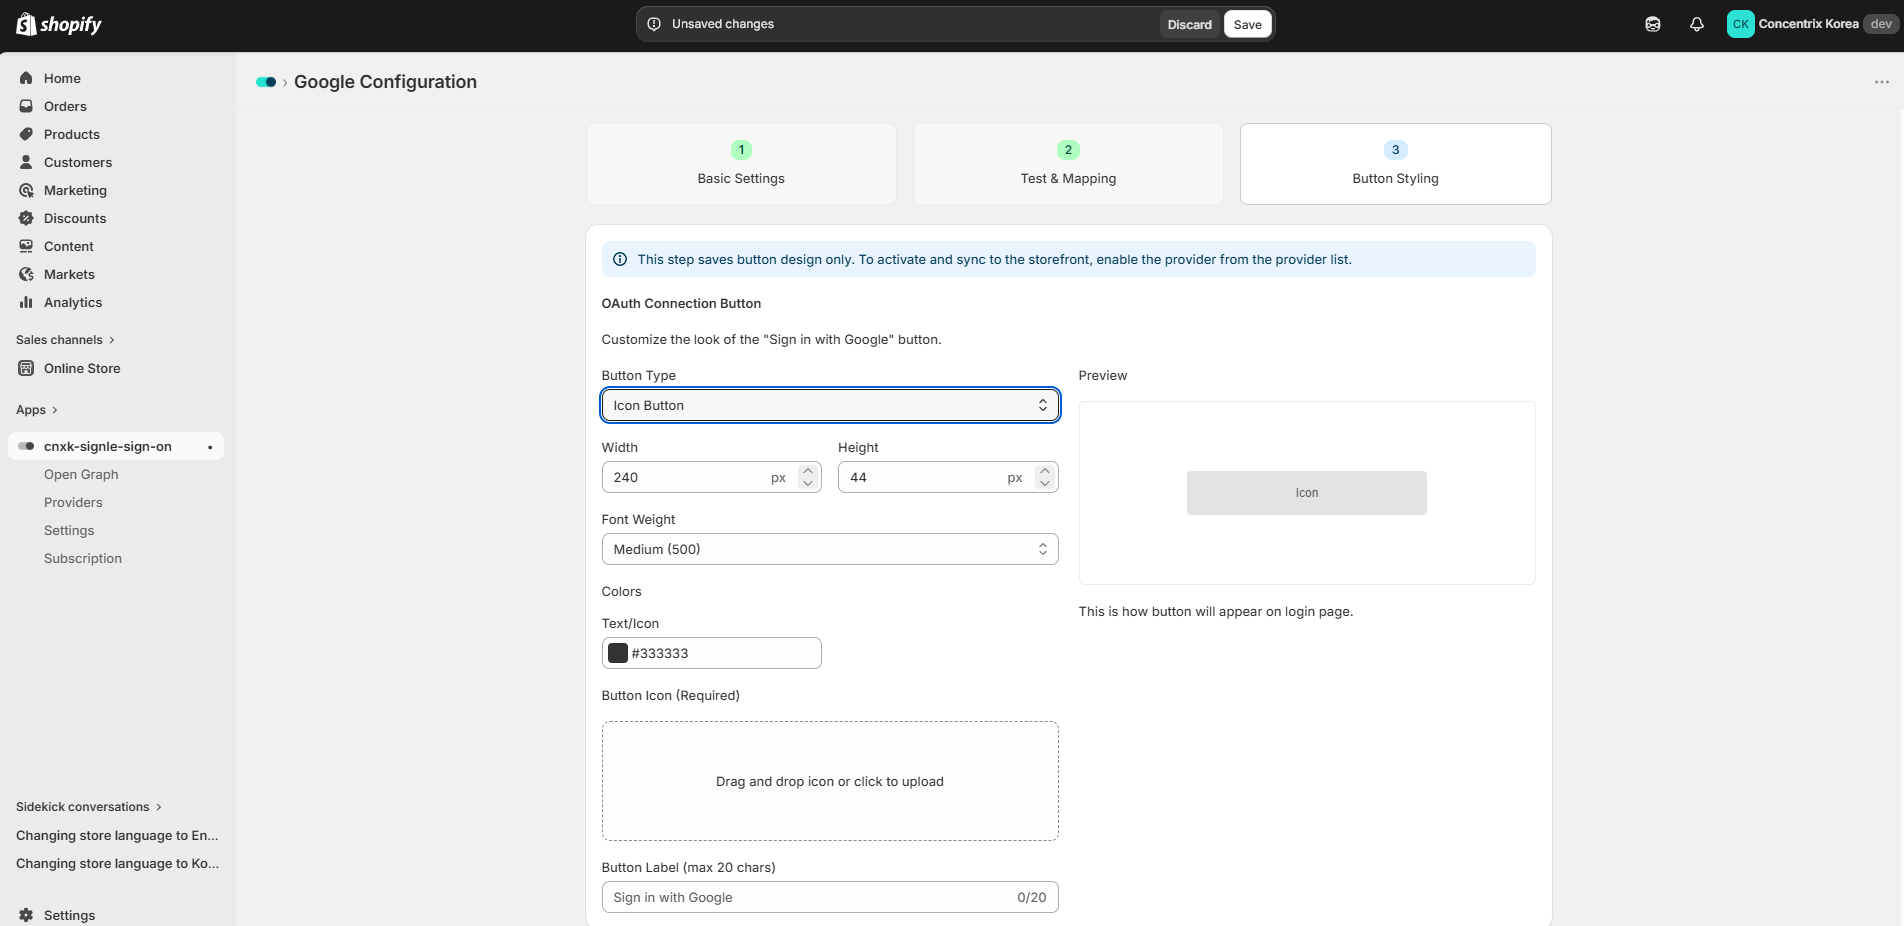
Task: Click the cnxk-signle-sign-on app icon
Action: (26, 446)
